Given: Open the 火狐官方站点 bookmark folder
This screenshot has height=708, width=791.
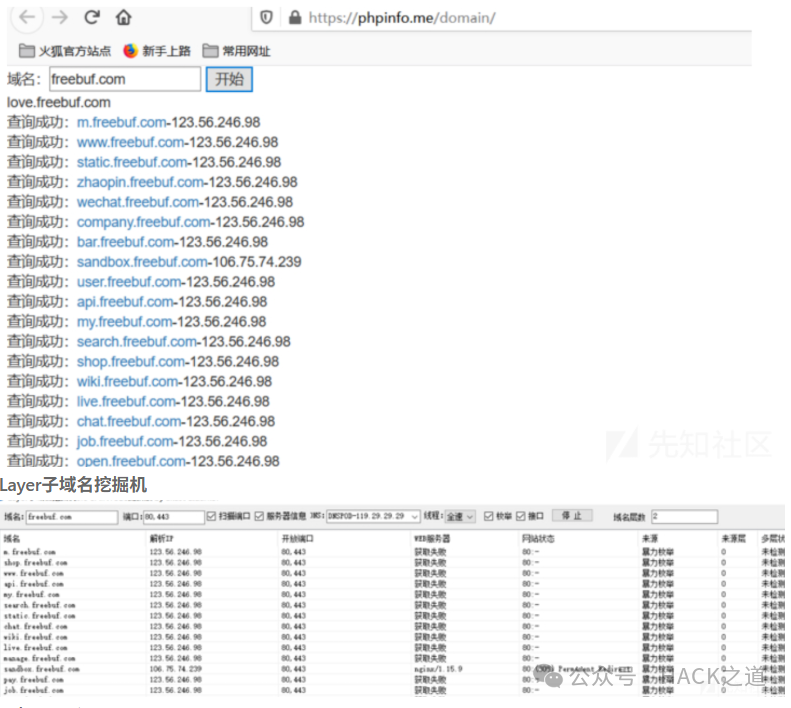Looking at the screenshot, I should [65, 51].
